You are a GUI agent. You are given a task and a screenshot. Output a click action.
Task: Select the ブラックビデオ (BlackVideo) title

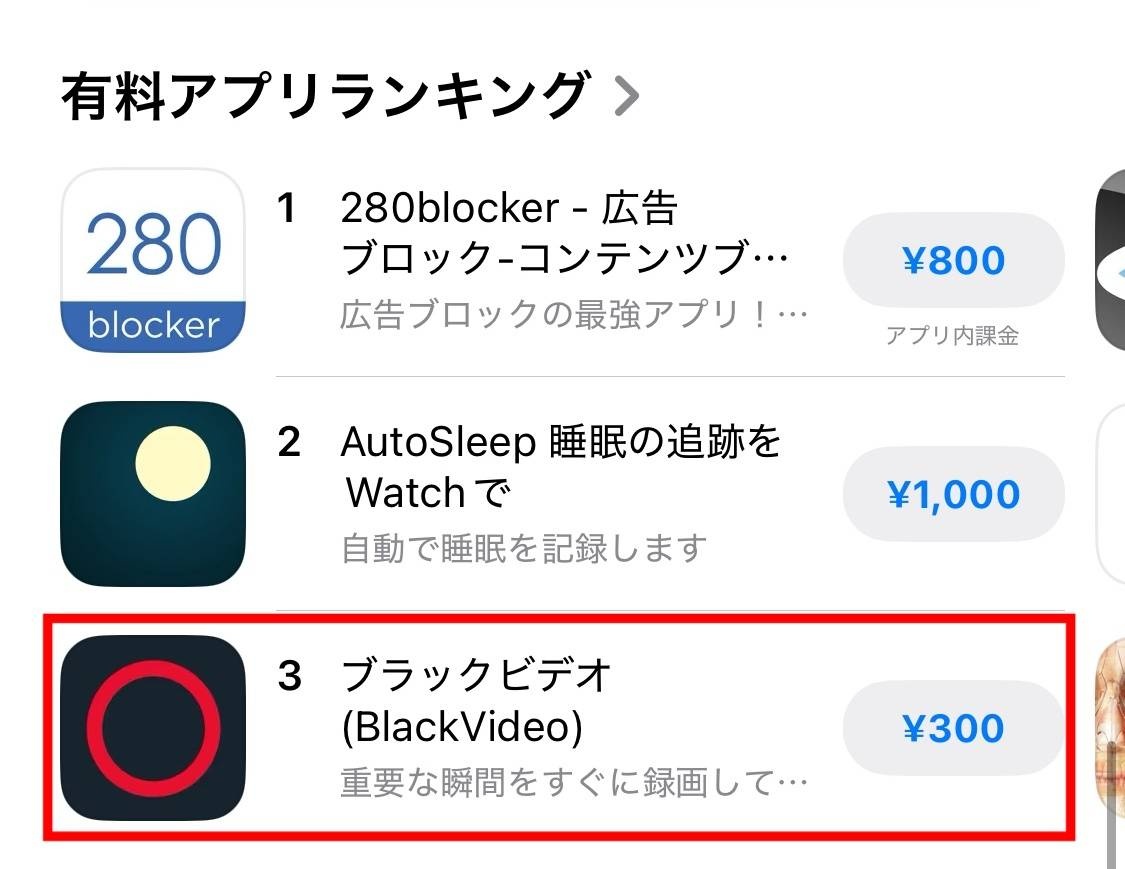point(476,702)
